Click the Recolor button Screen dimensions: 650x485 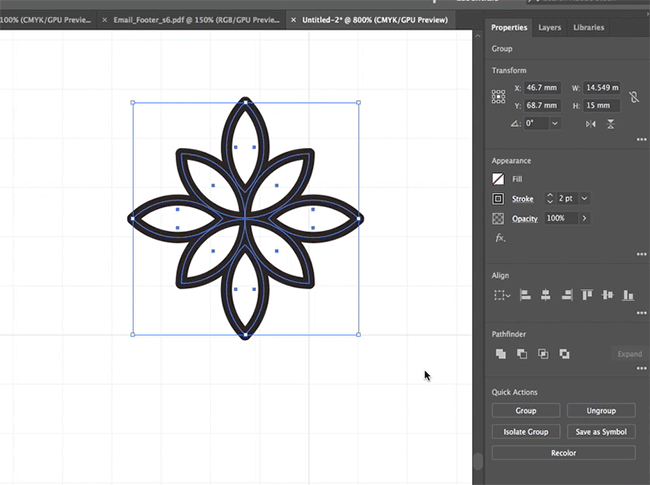pyautogui.click(x=563, y=453)
